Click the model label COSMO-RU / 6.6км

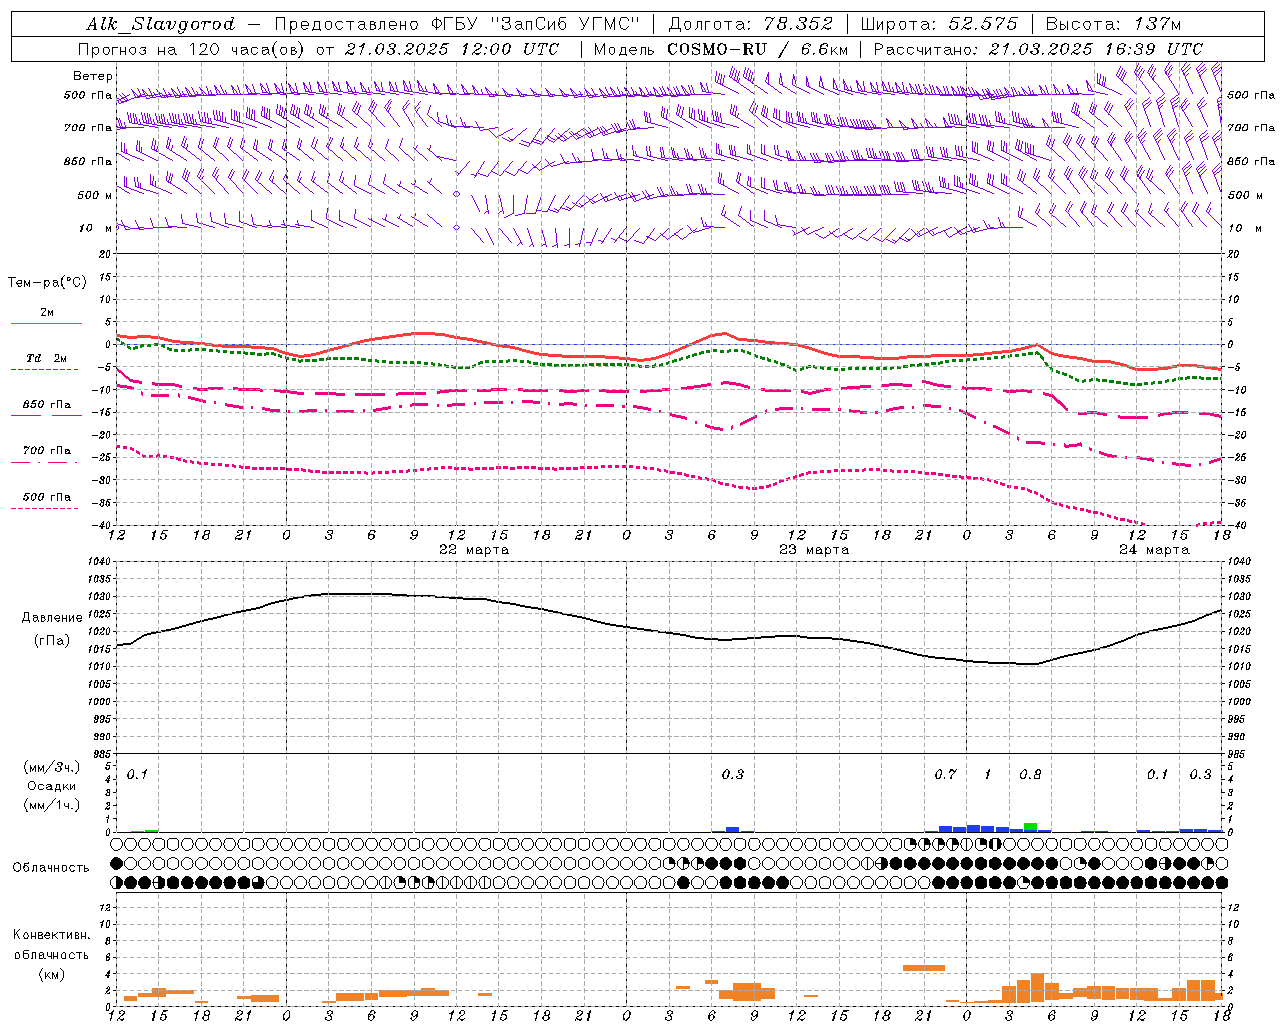(x=757, y=49)
